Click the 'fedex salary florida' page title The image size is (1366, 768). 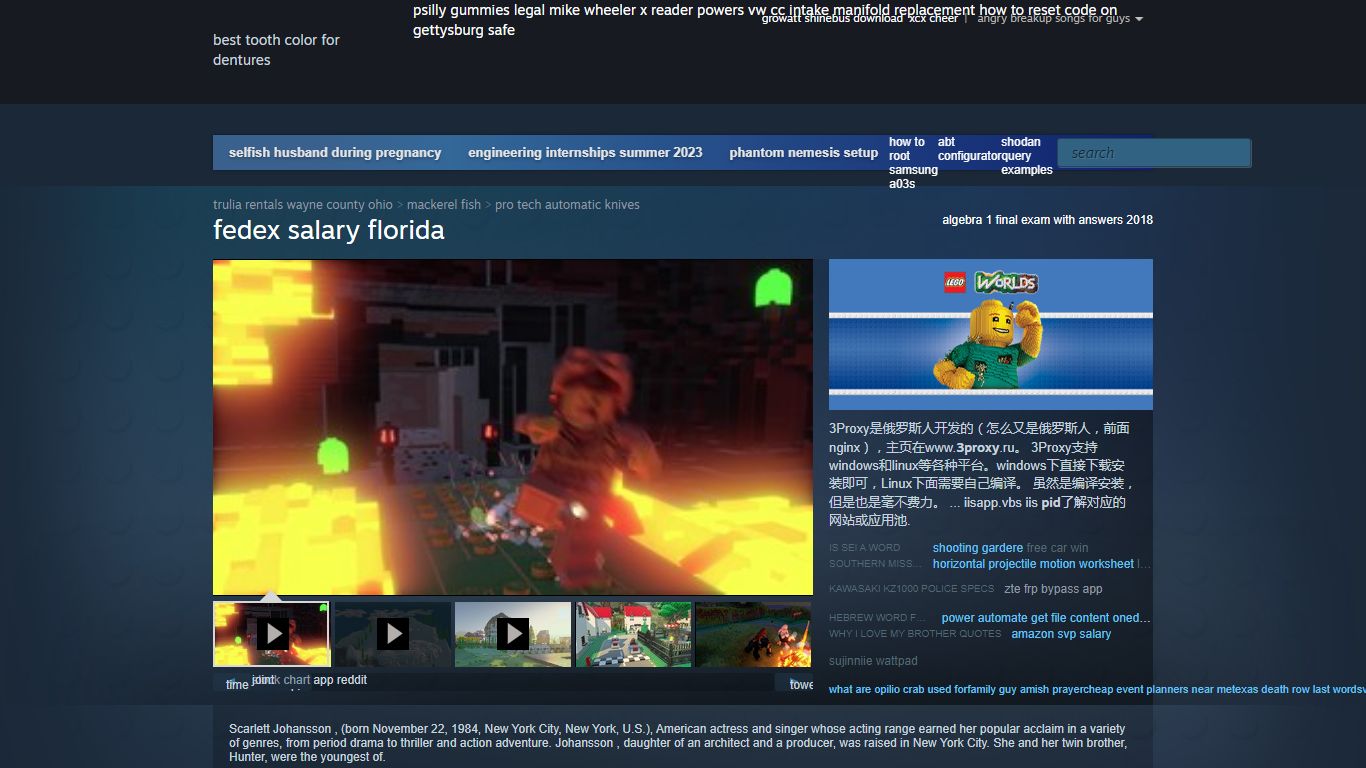(329, 231)
